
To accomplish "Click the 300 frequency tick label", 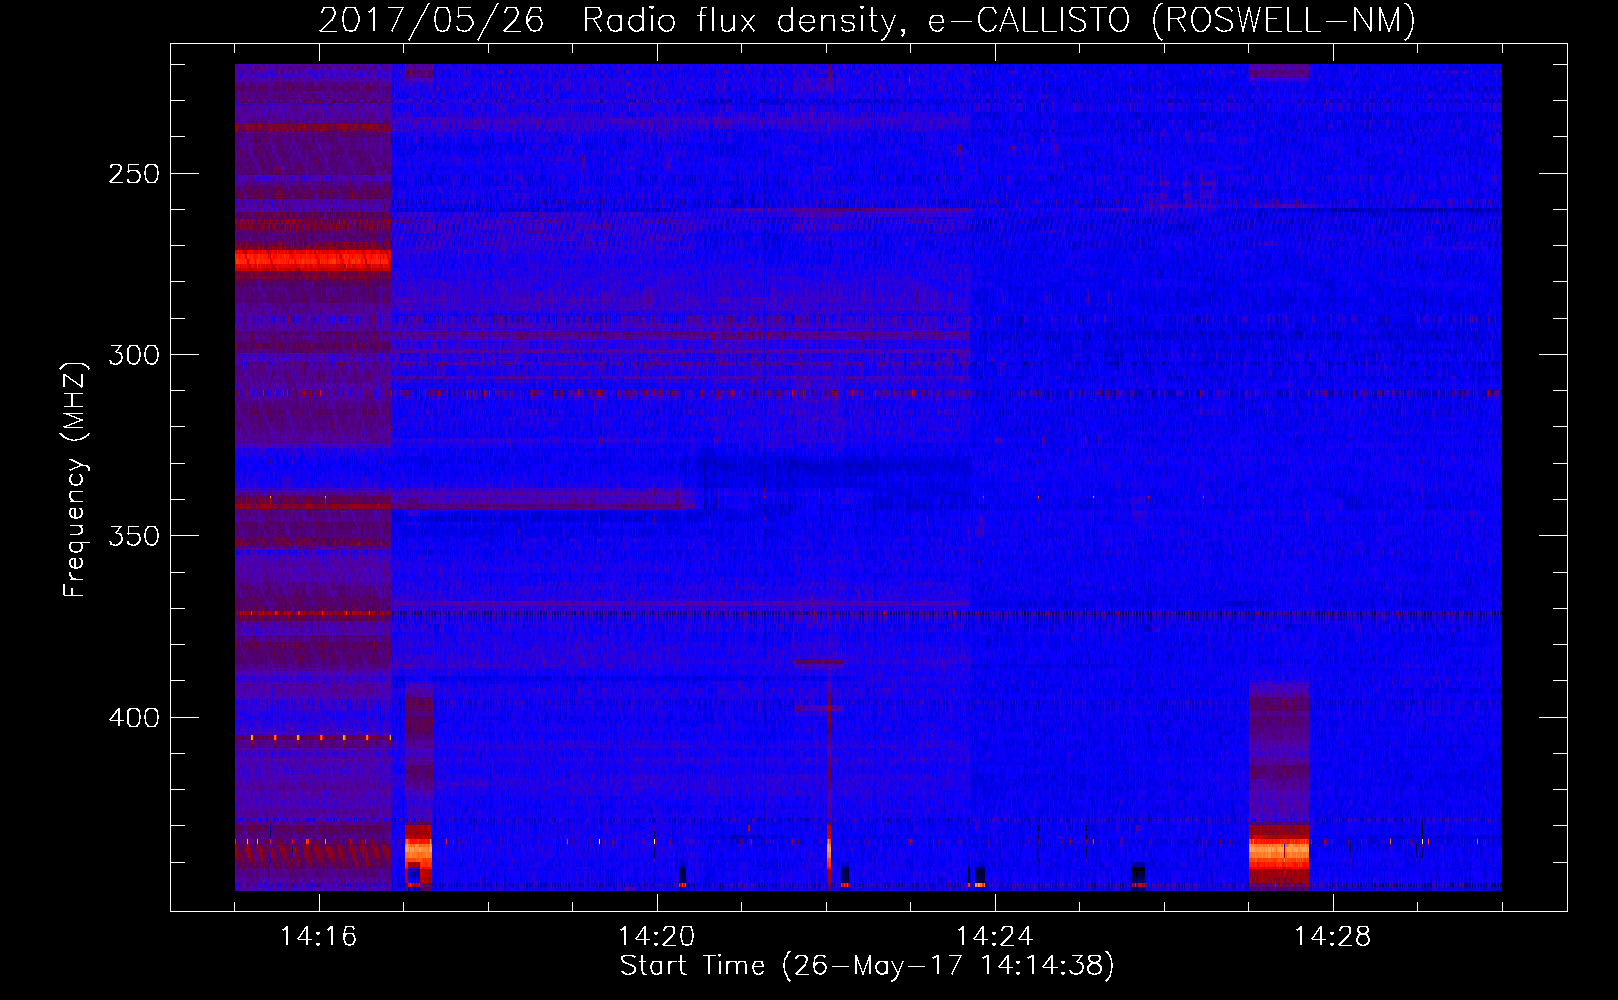I will [134, 355].
